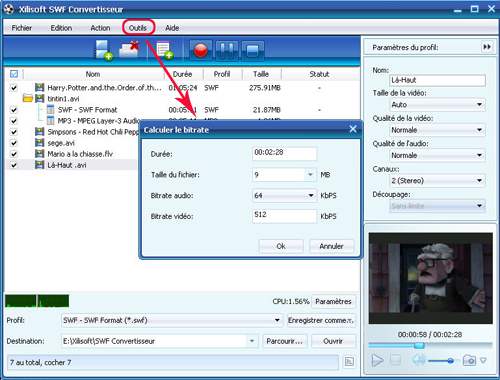Take a snapshot with the camera icon

coord(469,360)
